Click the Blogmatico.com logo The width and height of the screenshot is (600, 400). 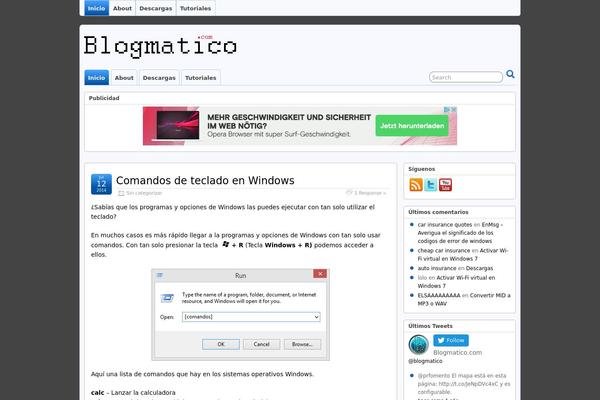[x=160, y=46]
